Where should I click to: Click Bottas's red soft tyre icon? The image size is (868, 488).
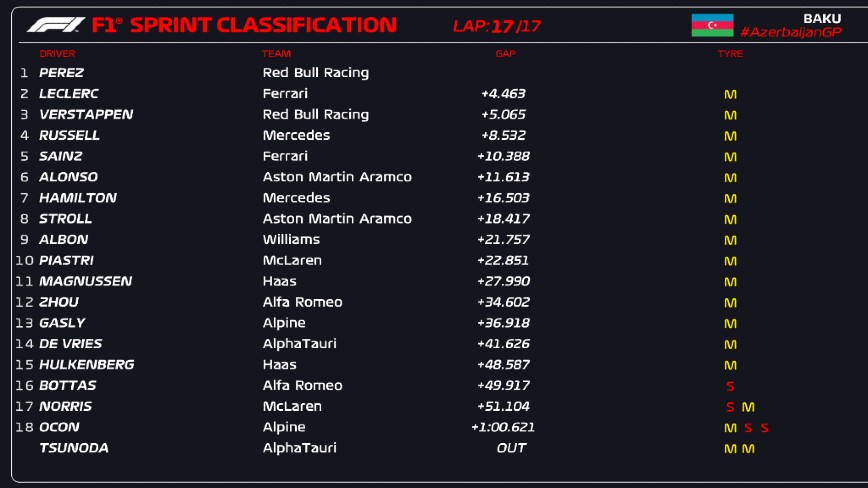tap(730, 386)
